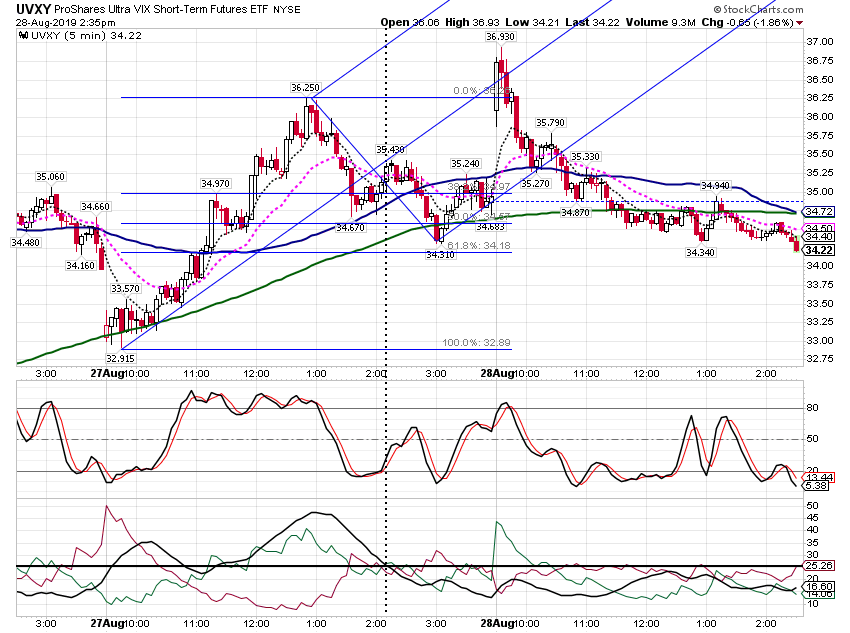Click the 16.60 indicator value tag

click(x=819, y=587)
